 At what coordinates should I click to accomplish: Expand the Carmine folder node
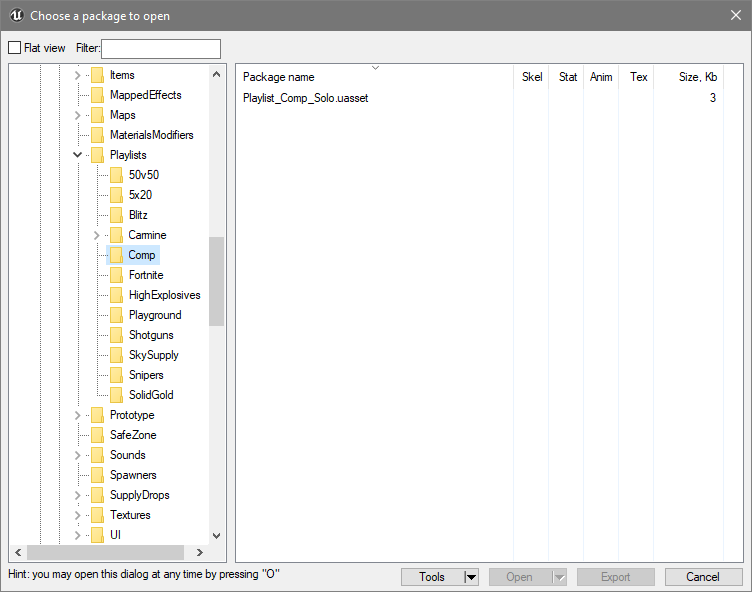[x=96, y=235]
